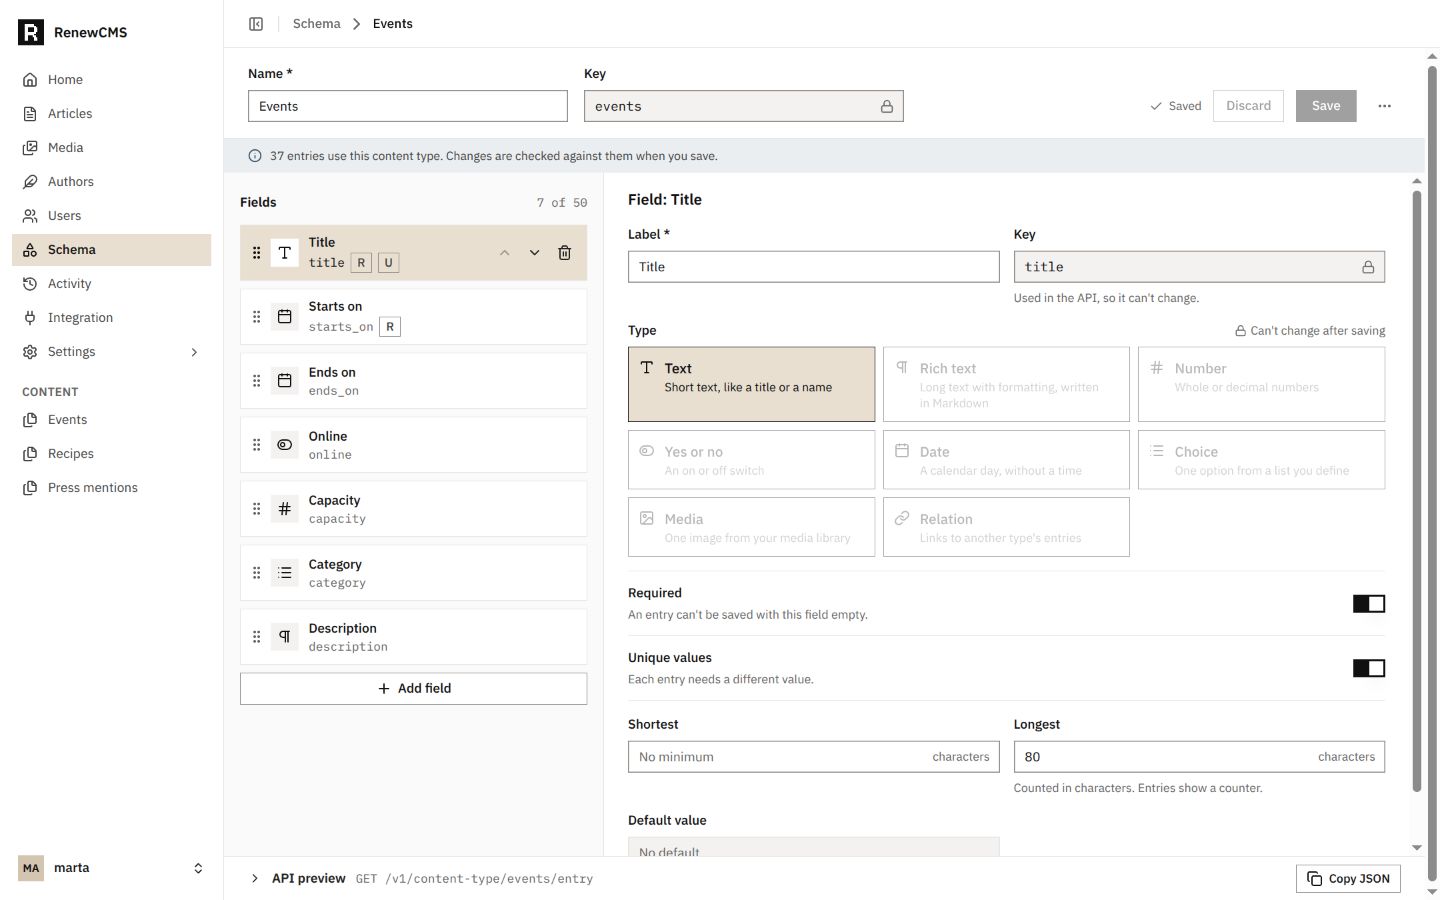
Task: Expand the API preview panel
Action: [255, 879]
